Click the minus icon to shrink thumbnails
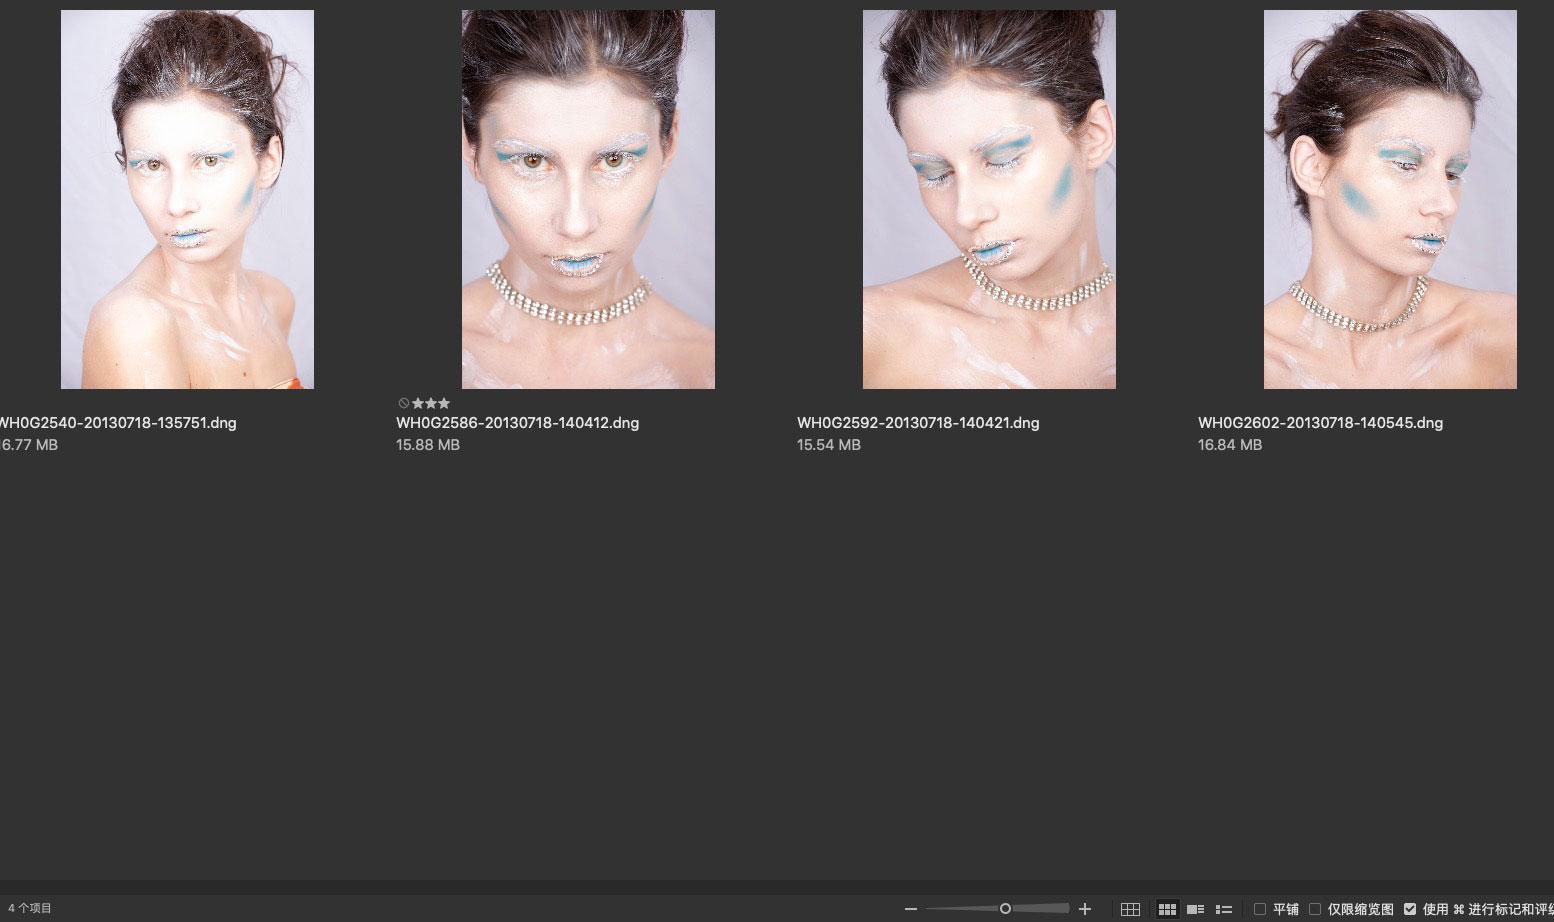 [910, 909]
